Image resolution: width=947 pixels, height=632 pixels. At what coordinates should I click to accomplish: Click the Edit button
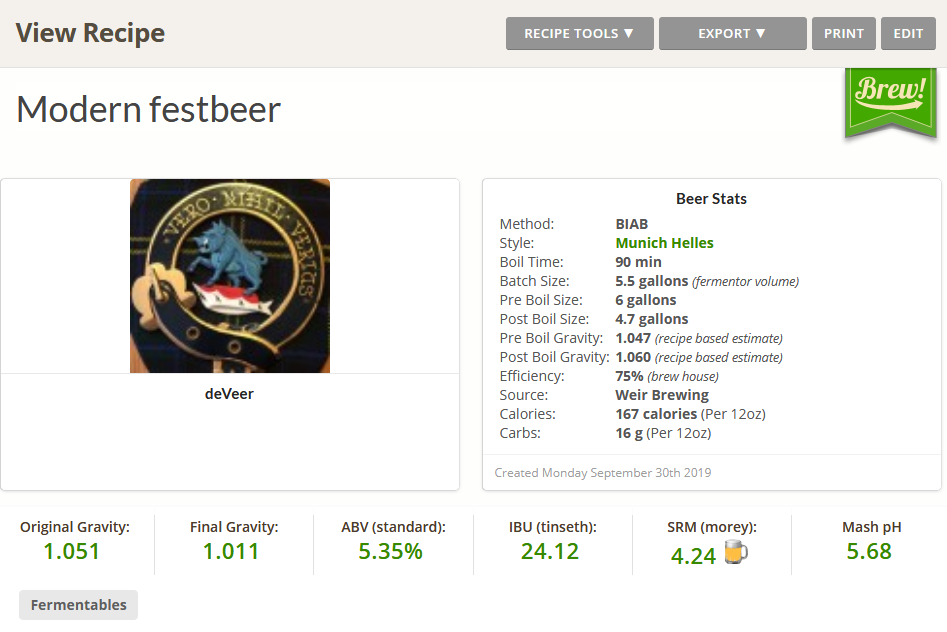[x=908, y=33]
